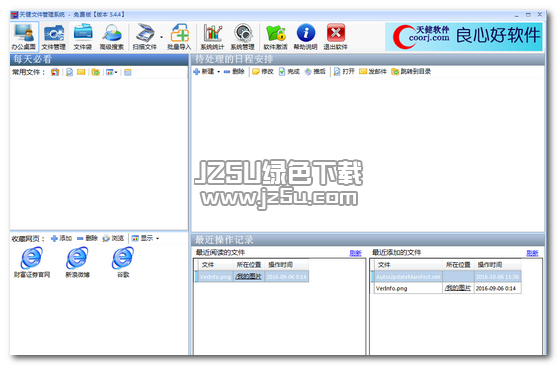The height and width of the screenshot is (366, 558).
Task: Click 发邮件 send mail button
Action: point(373,72)
